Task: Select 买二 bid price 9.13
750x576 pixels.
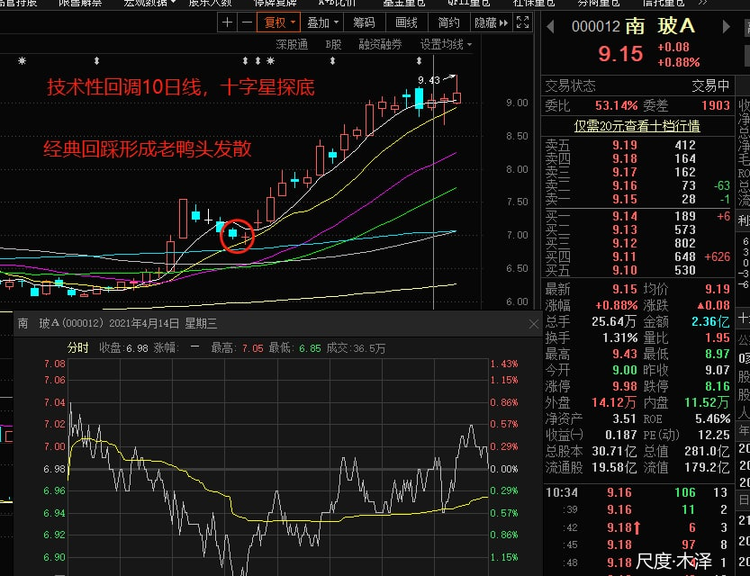Action: [625, 230]
